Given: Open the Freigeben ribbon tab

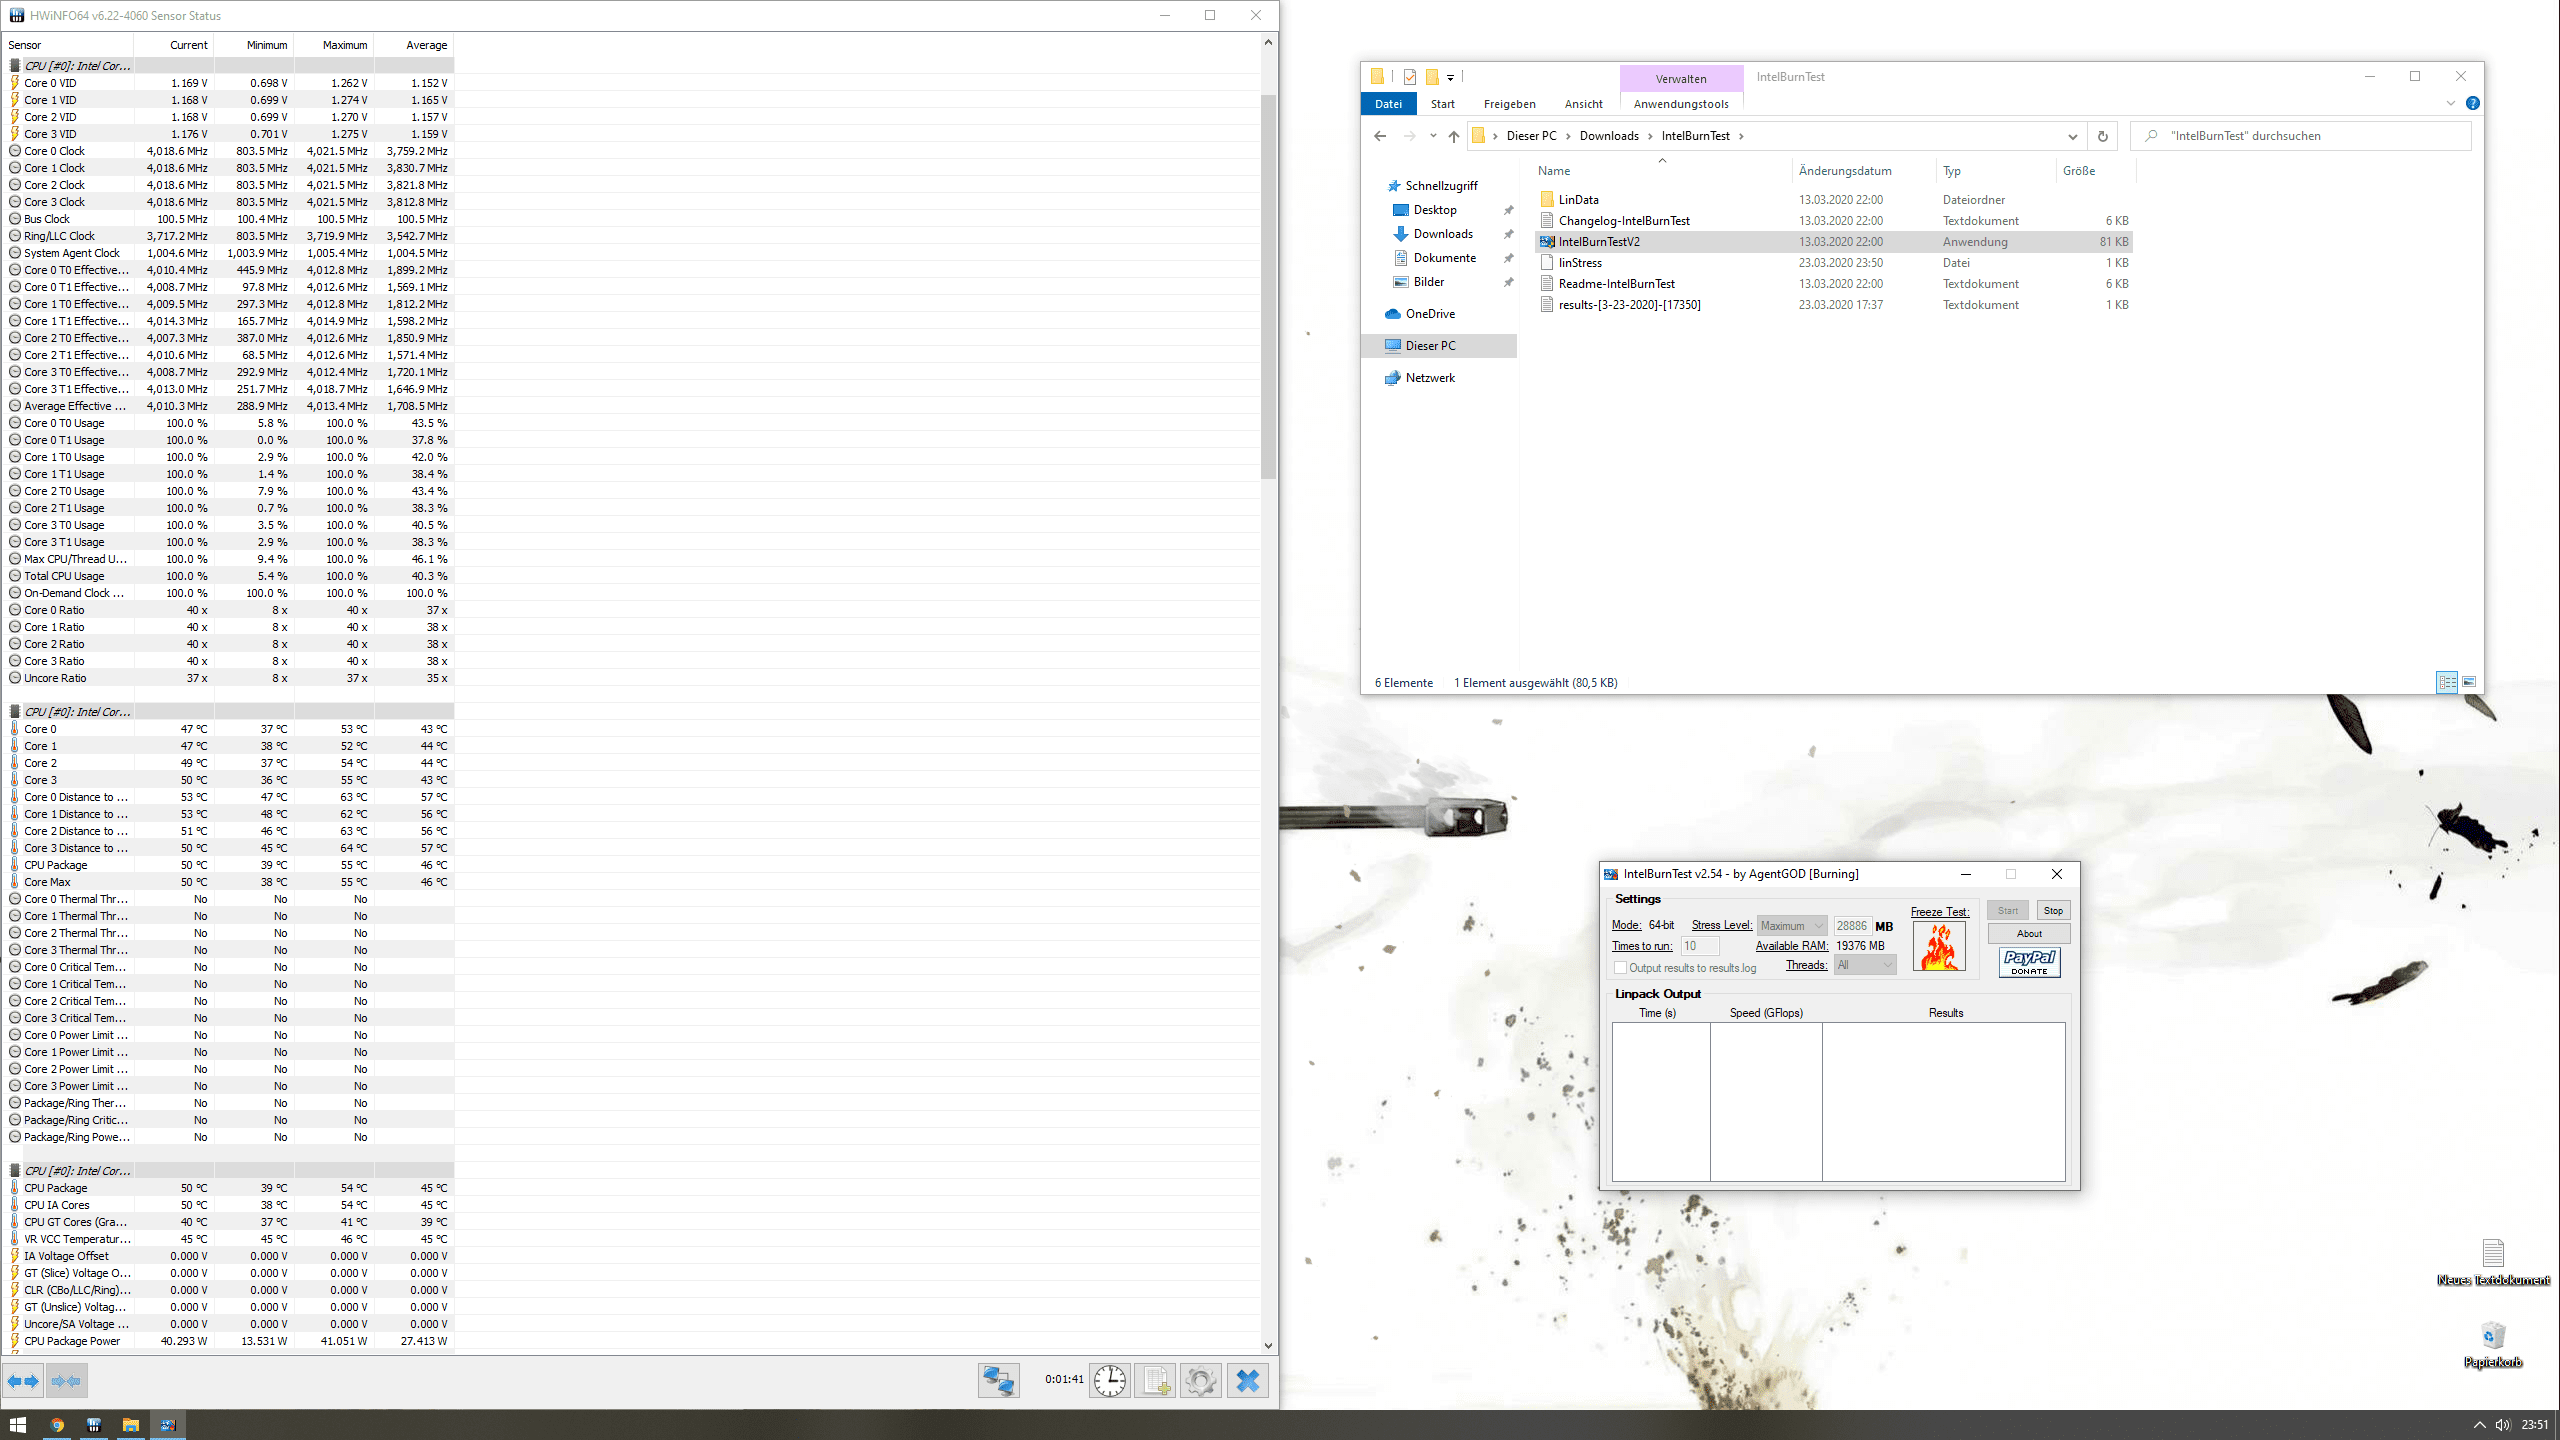Looking at the screenshot, I should [x=1510, y=104].
